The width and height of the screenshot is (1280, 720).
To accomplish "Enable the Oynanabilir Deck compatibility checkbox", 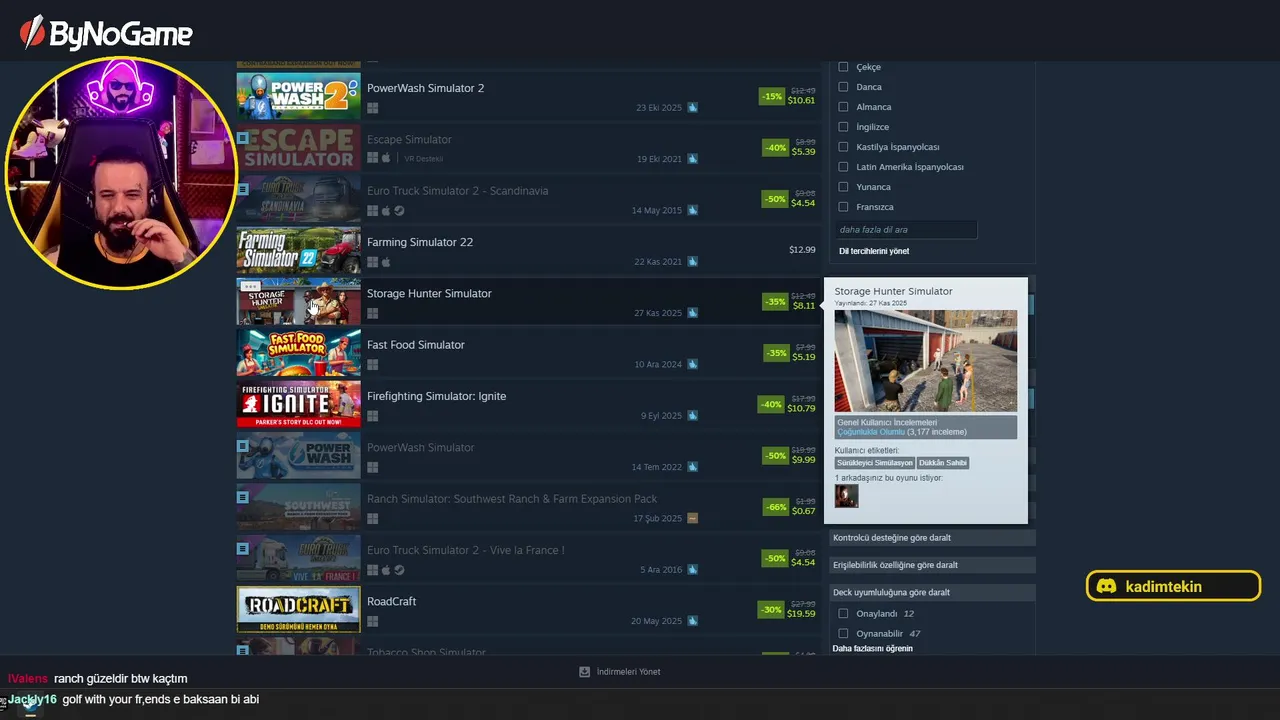I will 843,634.
